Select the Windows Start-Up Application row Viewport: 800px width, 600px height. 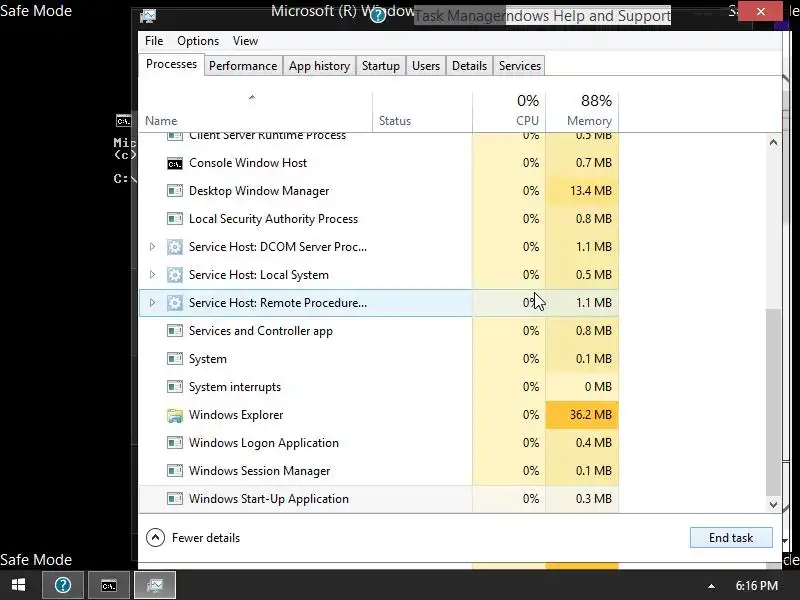pos(379,499)
